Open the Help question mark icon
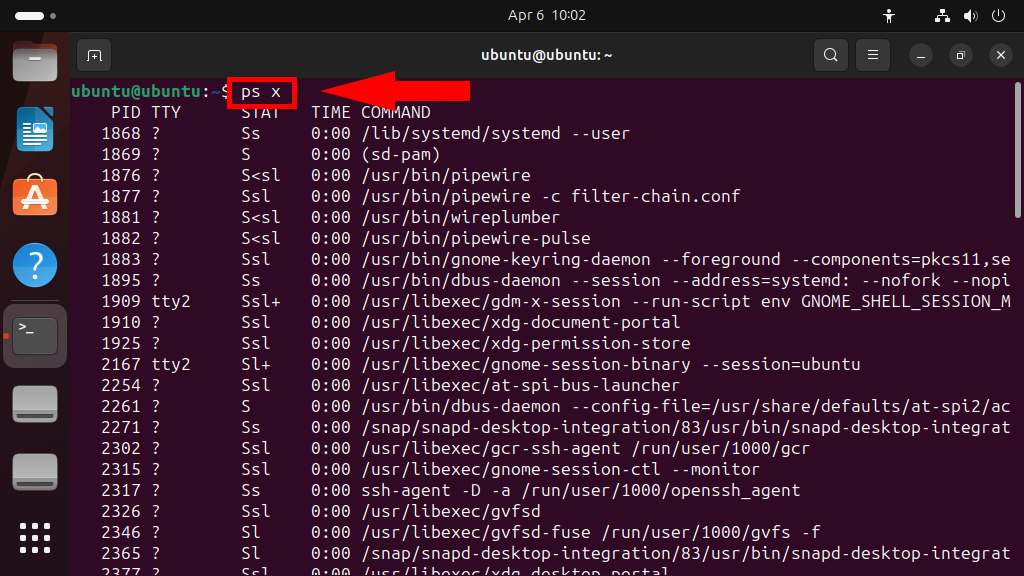 pyautogui.click(x=34, y=266)
